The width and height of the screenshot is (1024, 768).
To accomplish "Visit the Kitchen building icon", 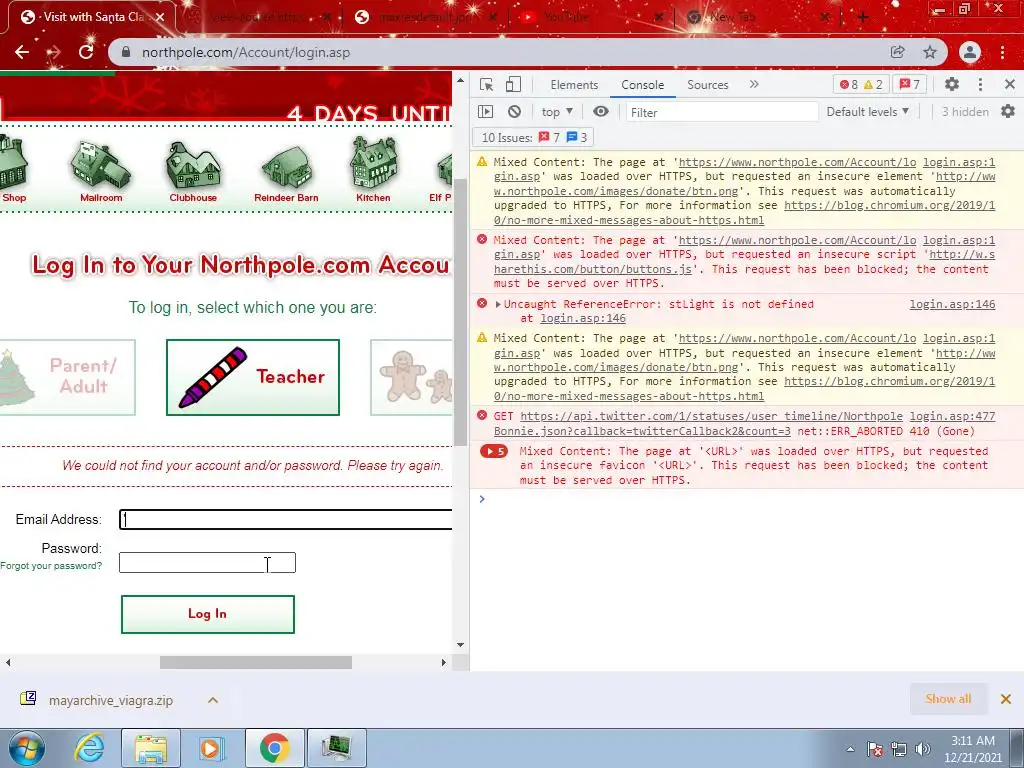I will click(374, 168).
